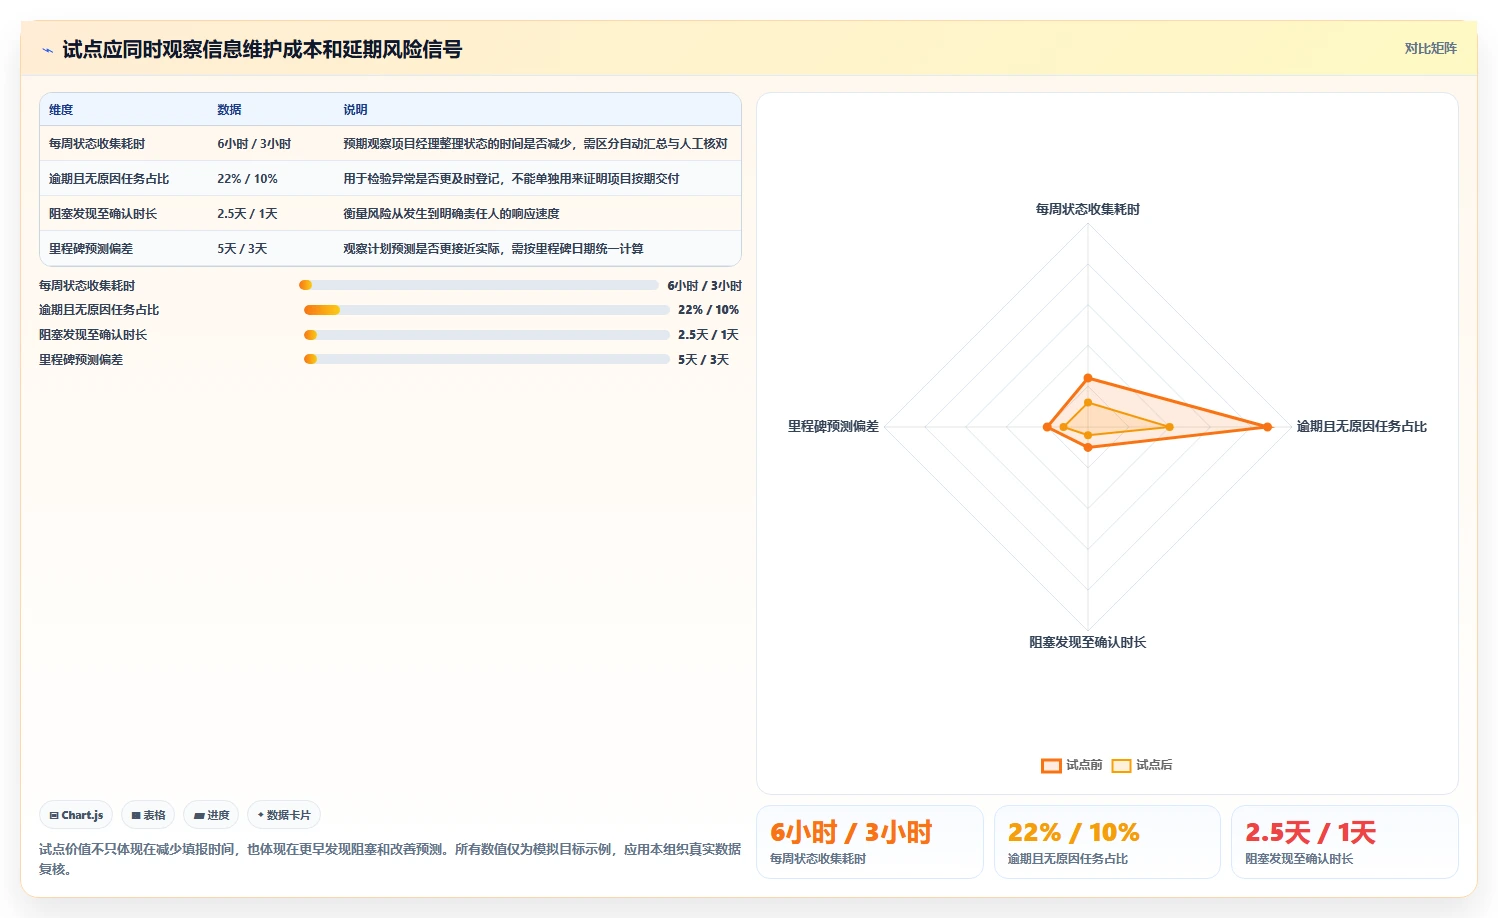Click the title icon beside 试点应同时观察

click(47, 50)
